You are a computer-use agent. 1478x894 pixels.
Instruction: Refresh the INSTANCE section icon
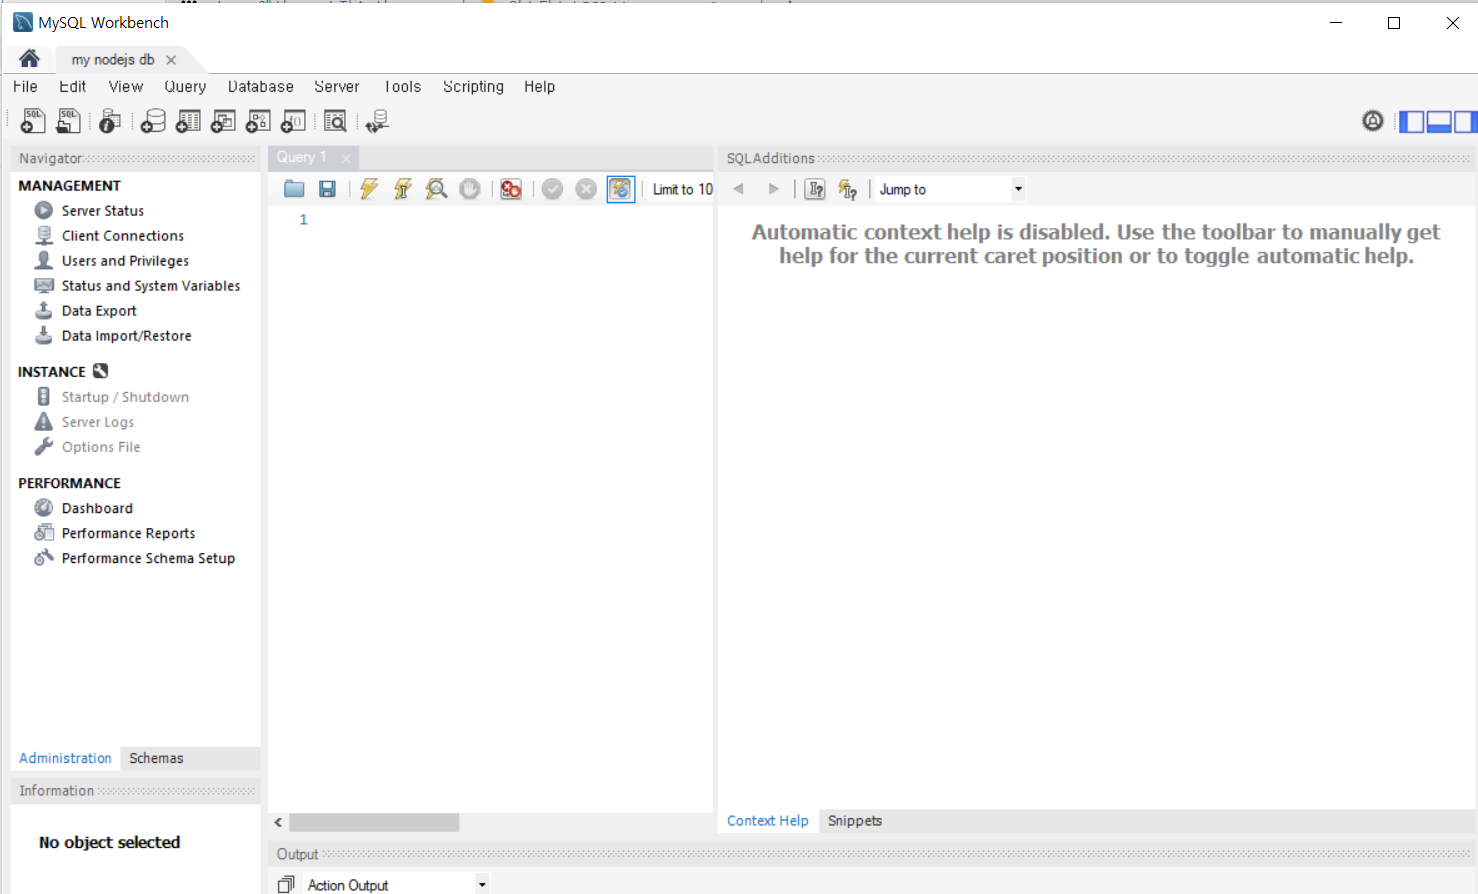click(x=100, y=371)
